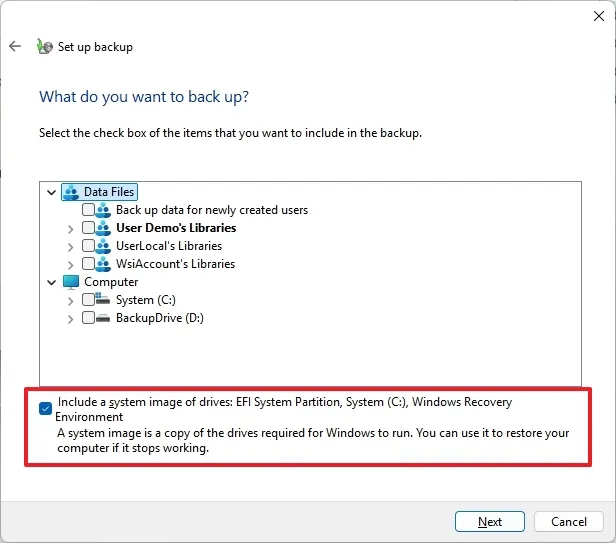Go back using the back arrow
The width and height of the screenshot is (616, 543).
pos(15,46)
